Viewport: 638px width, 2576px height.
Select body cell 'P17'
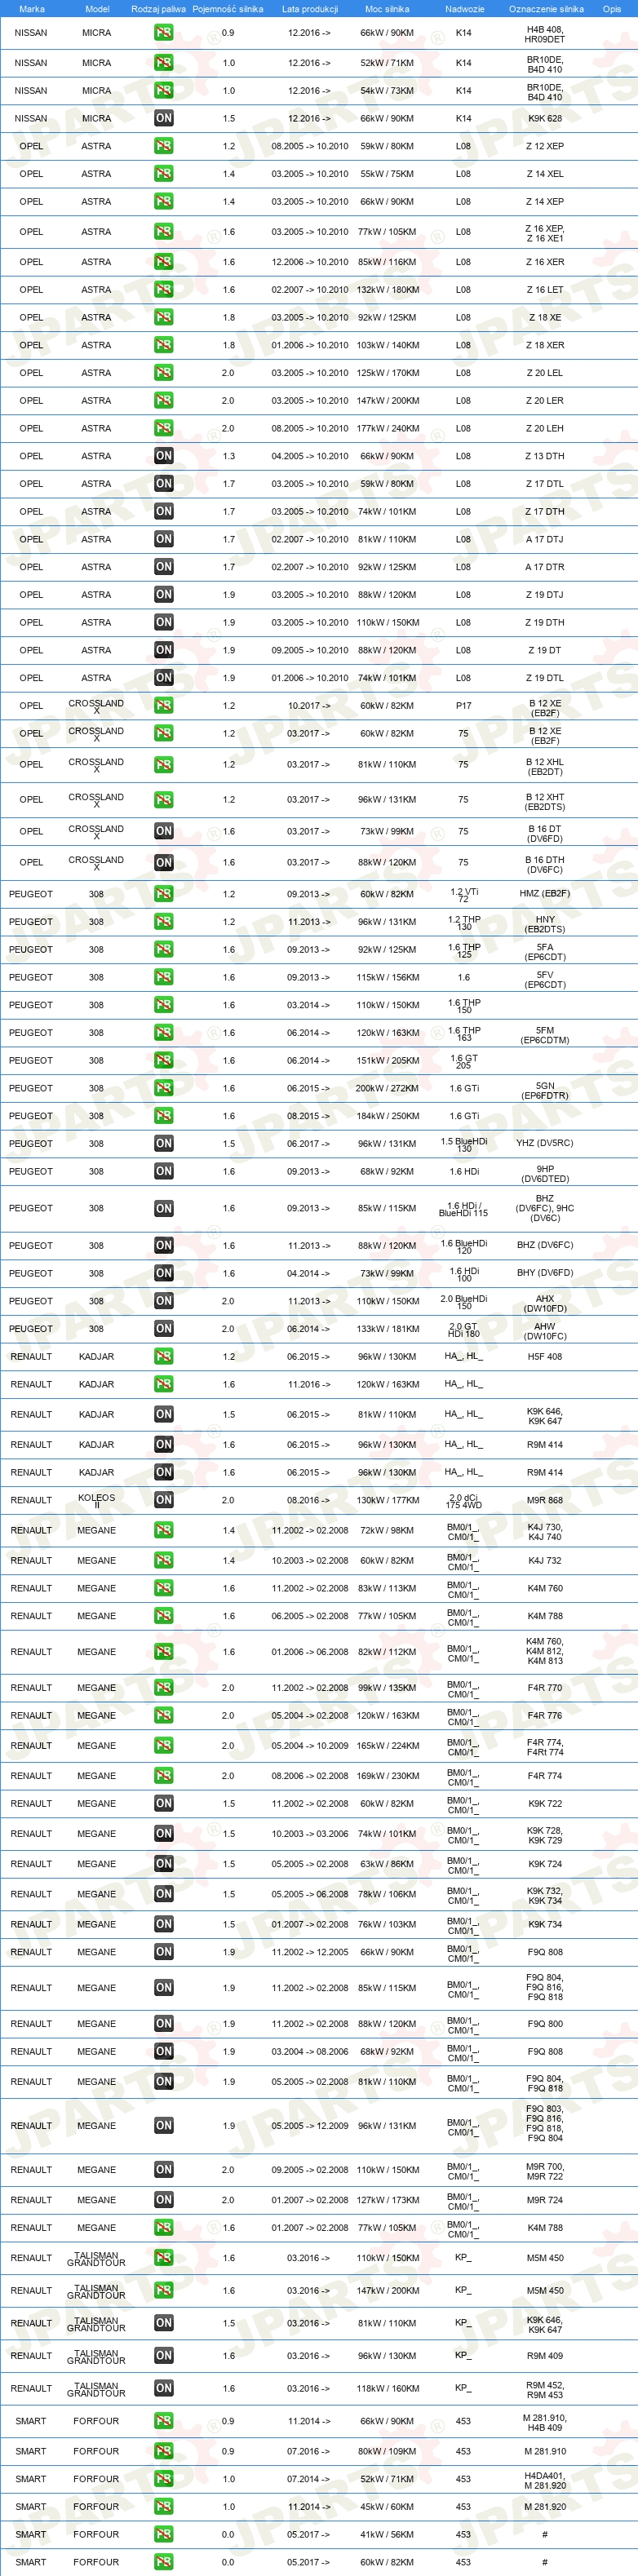point(464,706)
